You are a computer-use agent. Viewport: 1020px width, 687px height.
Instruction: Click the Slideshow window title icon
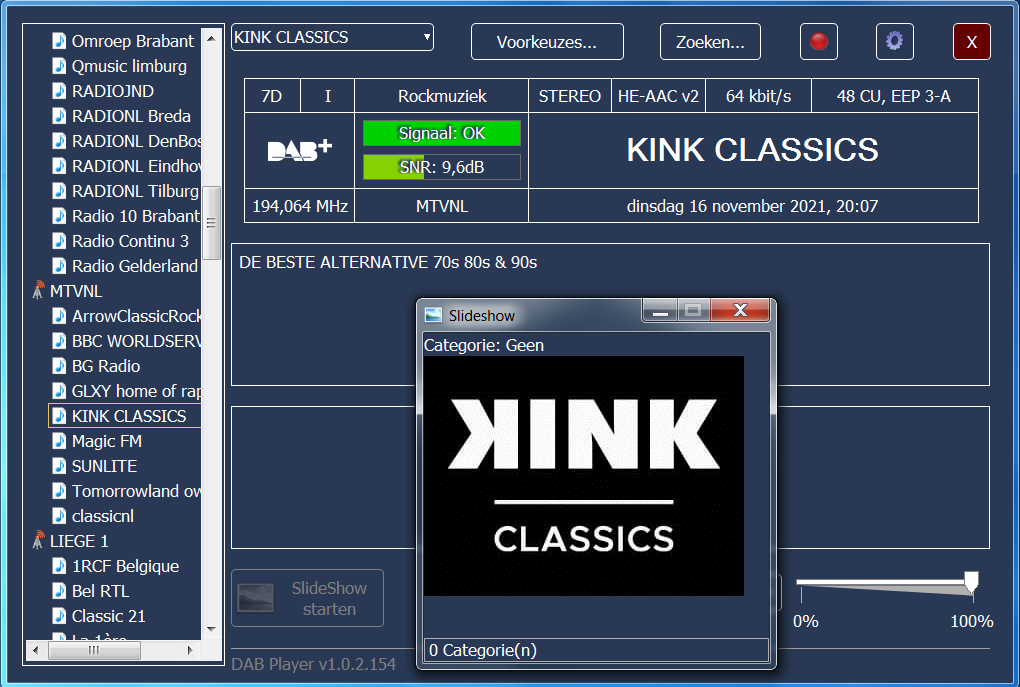click(x=433, y=316)
